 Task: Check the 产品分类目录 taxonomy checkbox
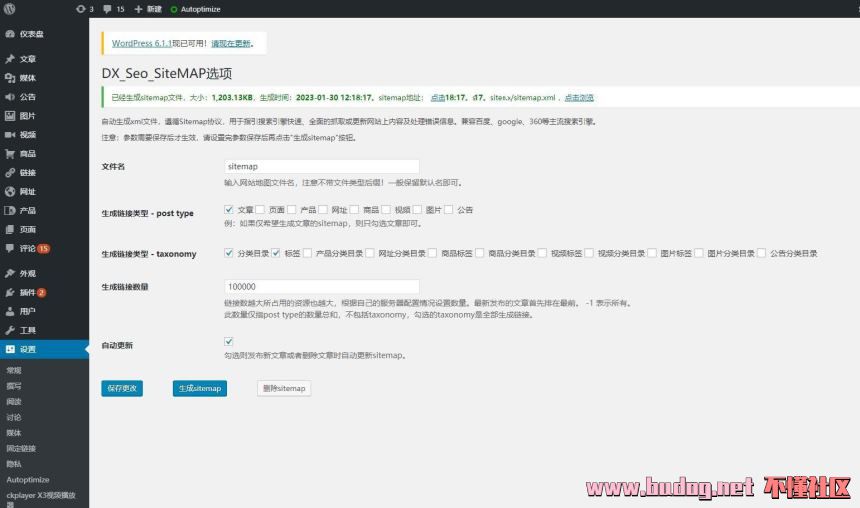[x=307, y=253]
